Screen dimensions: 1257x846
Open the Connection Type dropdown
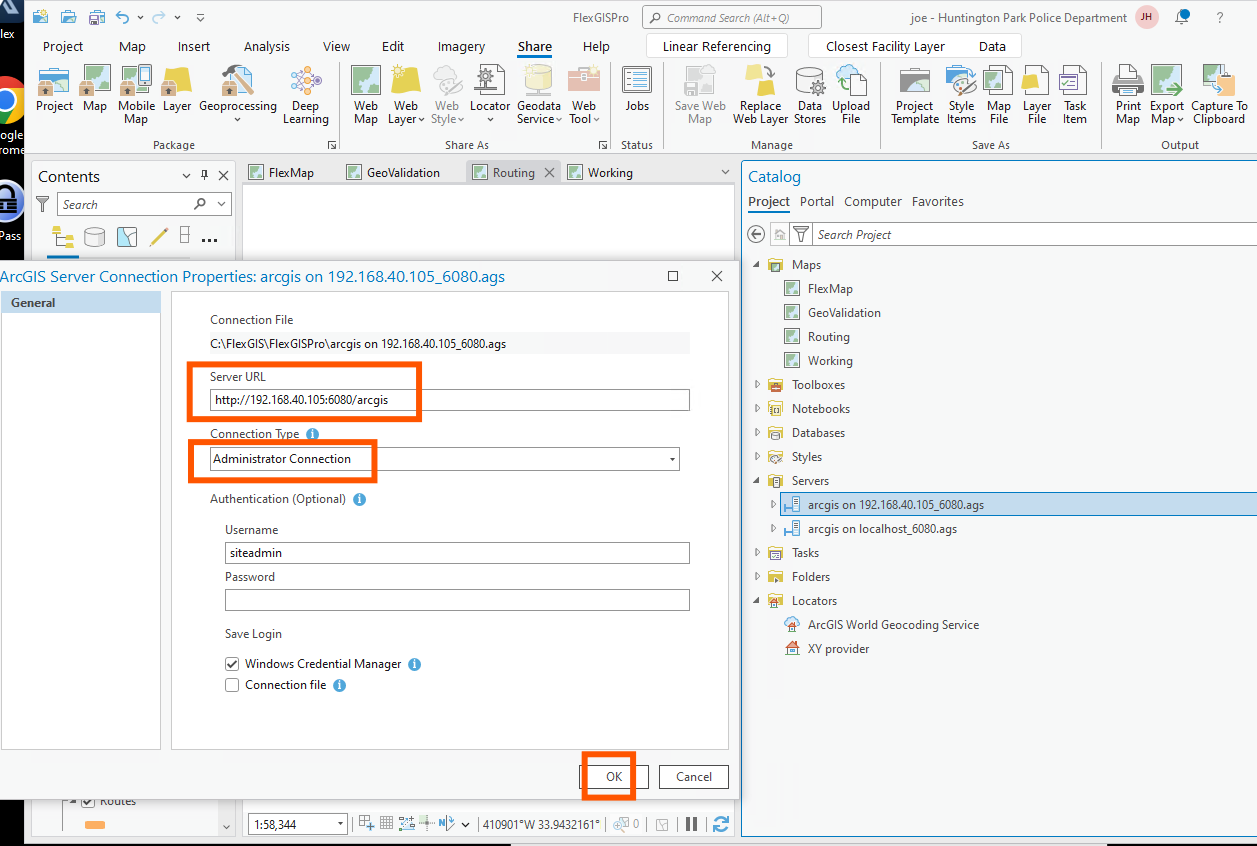click(x=673, y=460)
